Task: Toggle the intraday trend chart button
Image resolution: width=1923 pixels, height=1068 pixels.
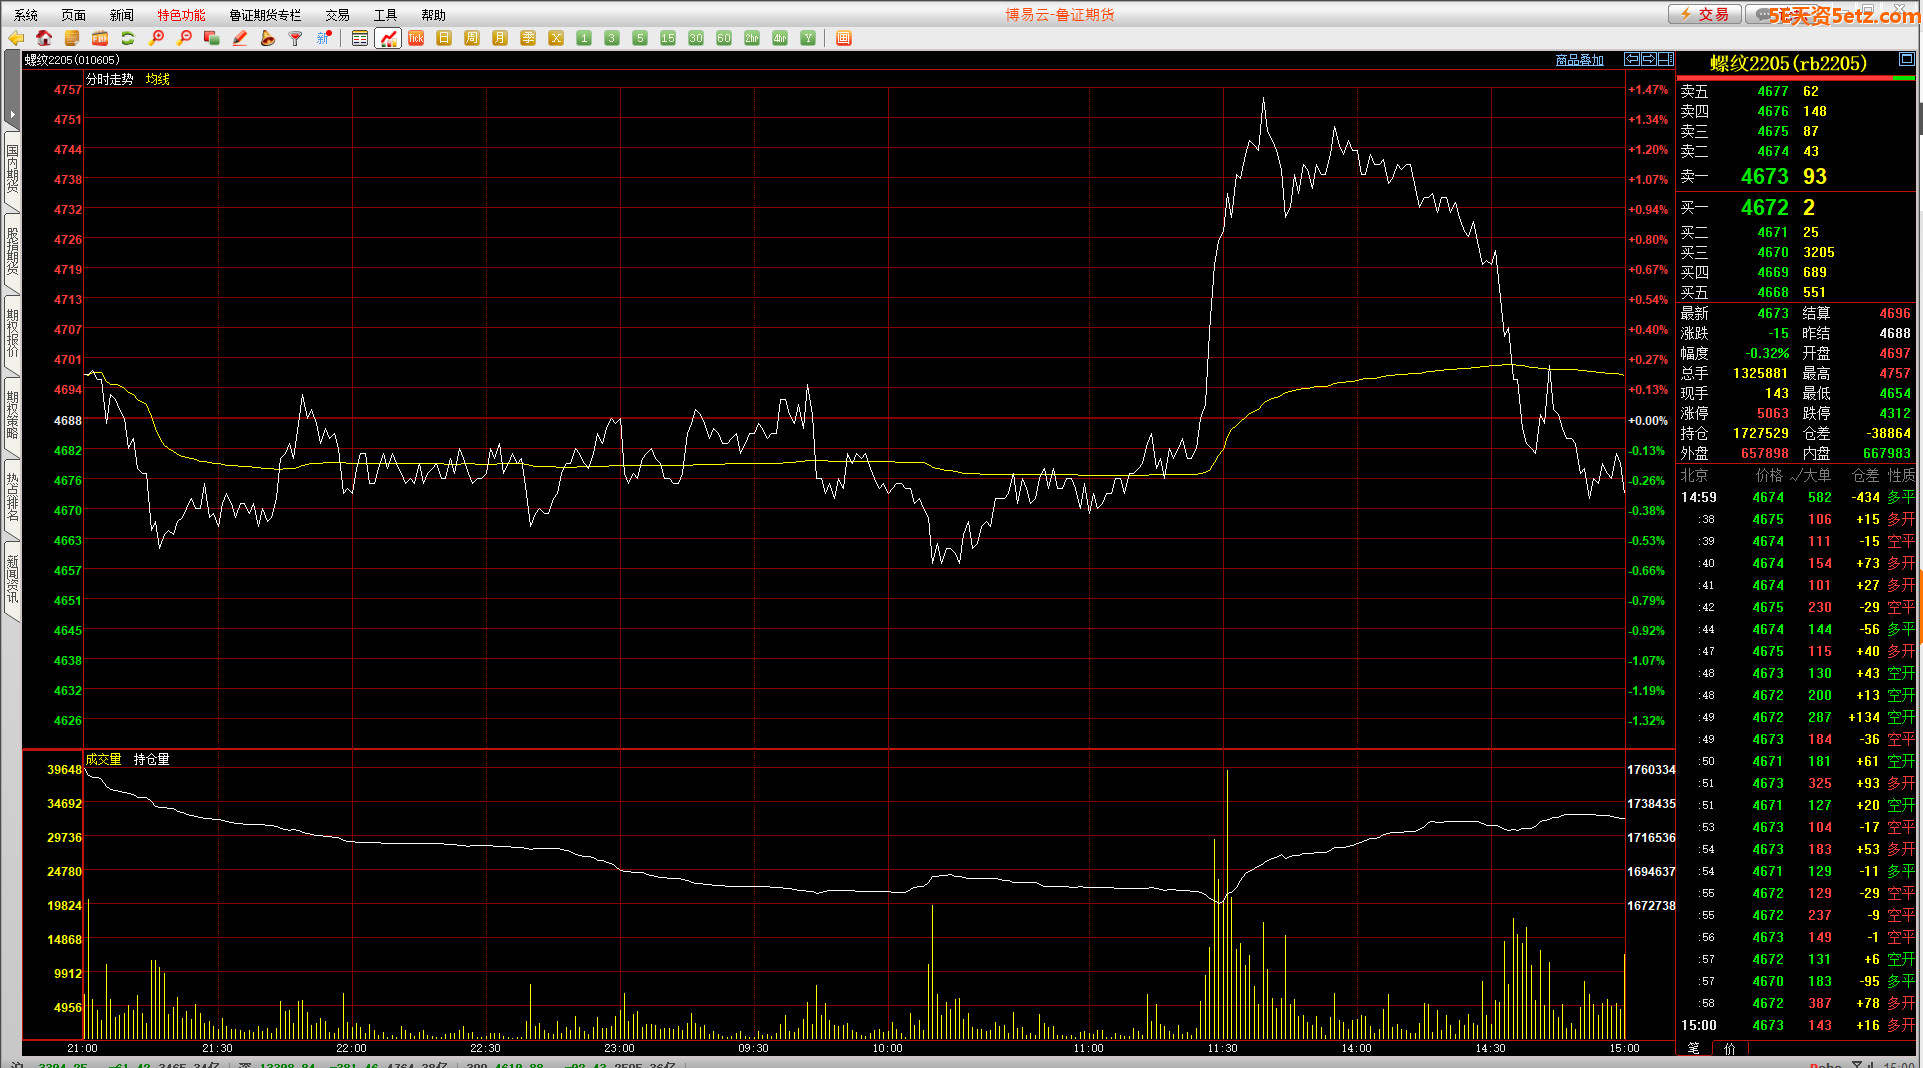Action: point(388,38)
